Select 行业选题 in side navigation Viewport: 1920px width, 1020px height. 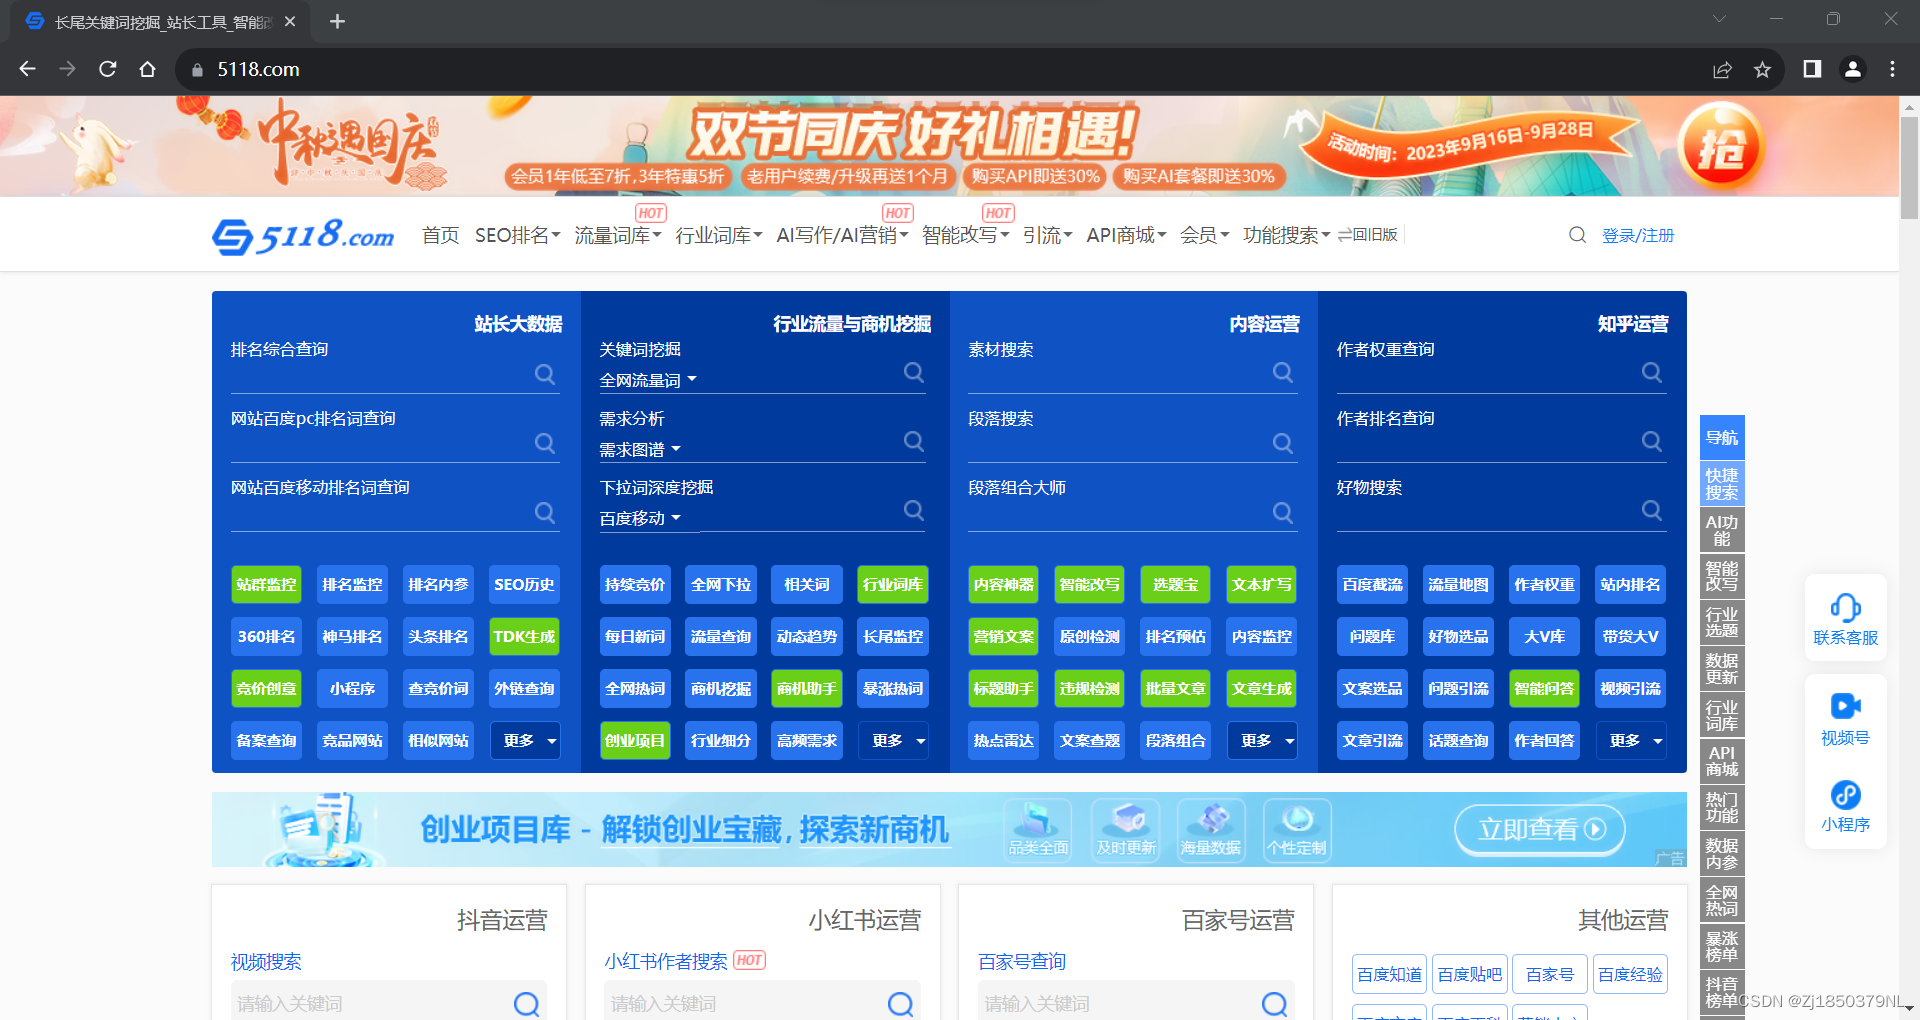coord(1722,622)
